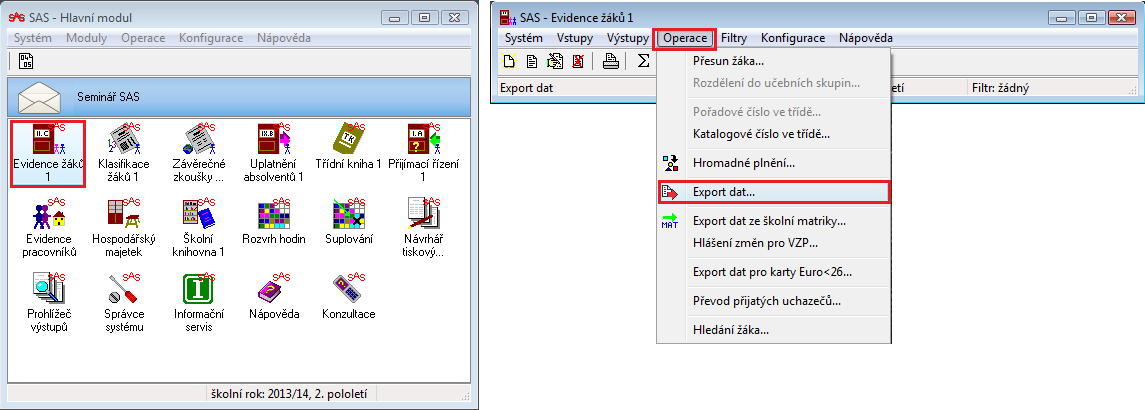Click the edit record toolbar icon with hand
This screenshot has height=410, width=1145.
pyautogui.click(x=555, y=61)
